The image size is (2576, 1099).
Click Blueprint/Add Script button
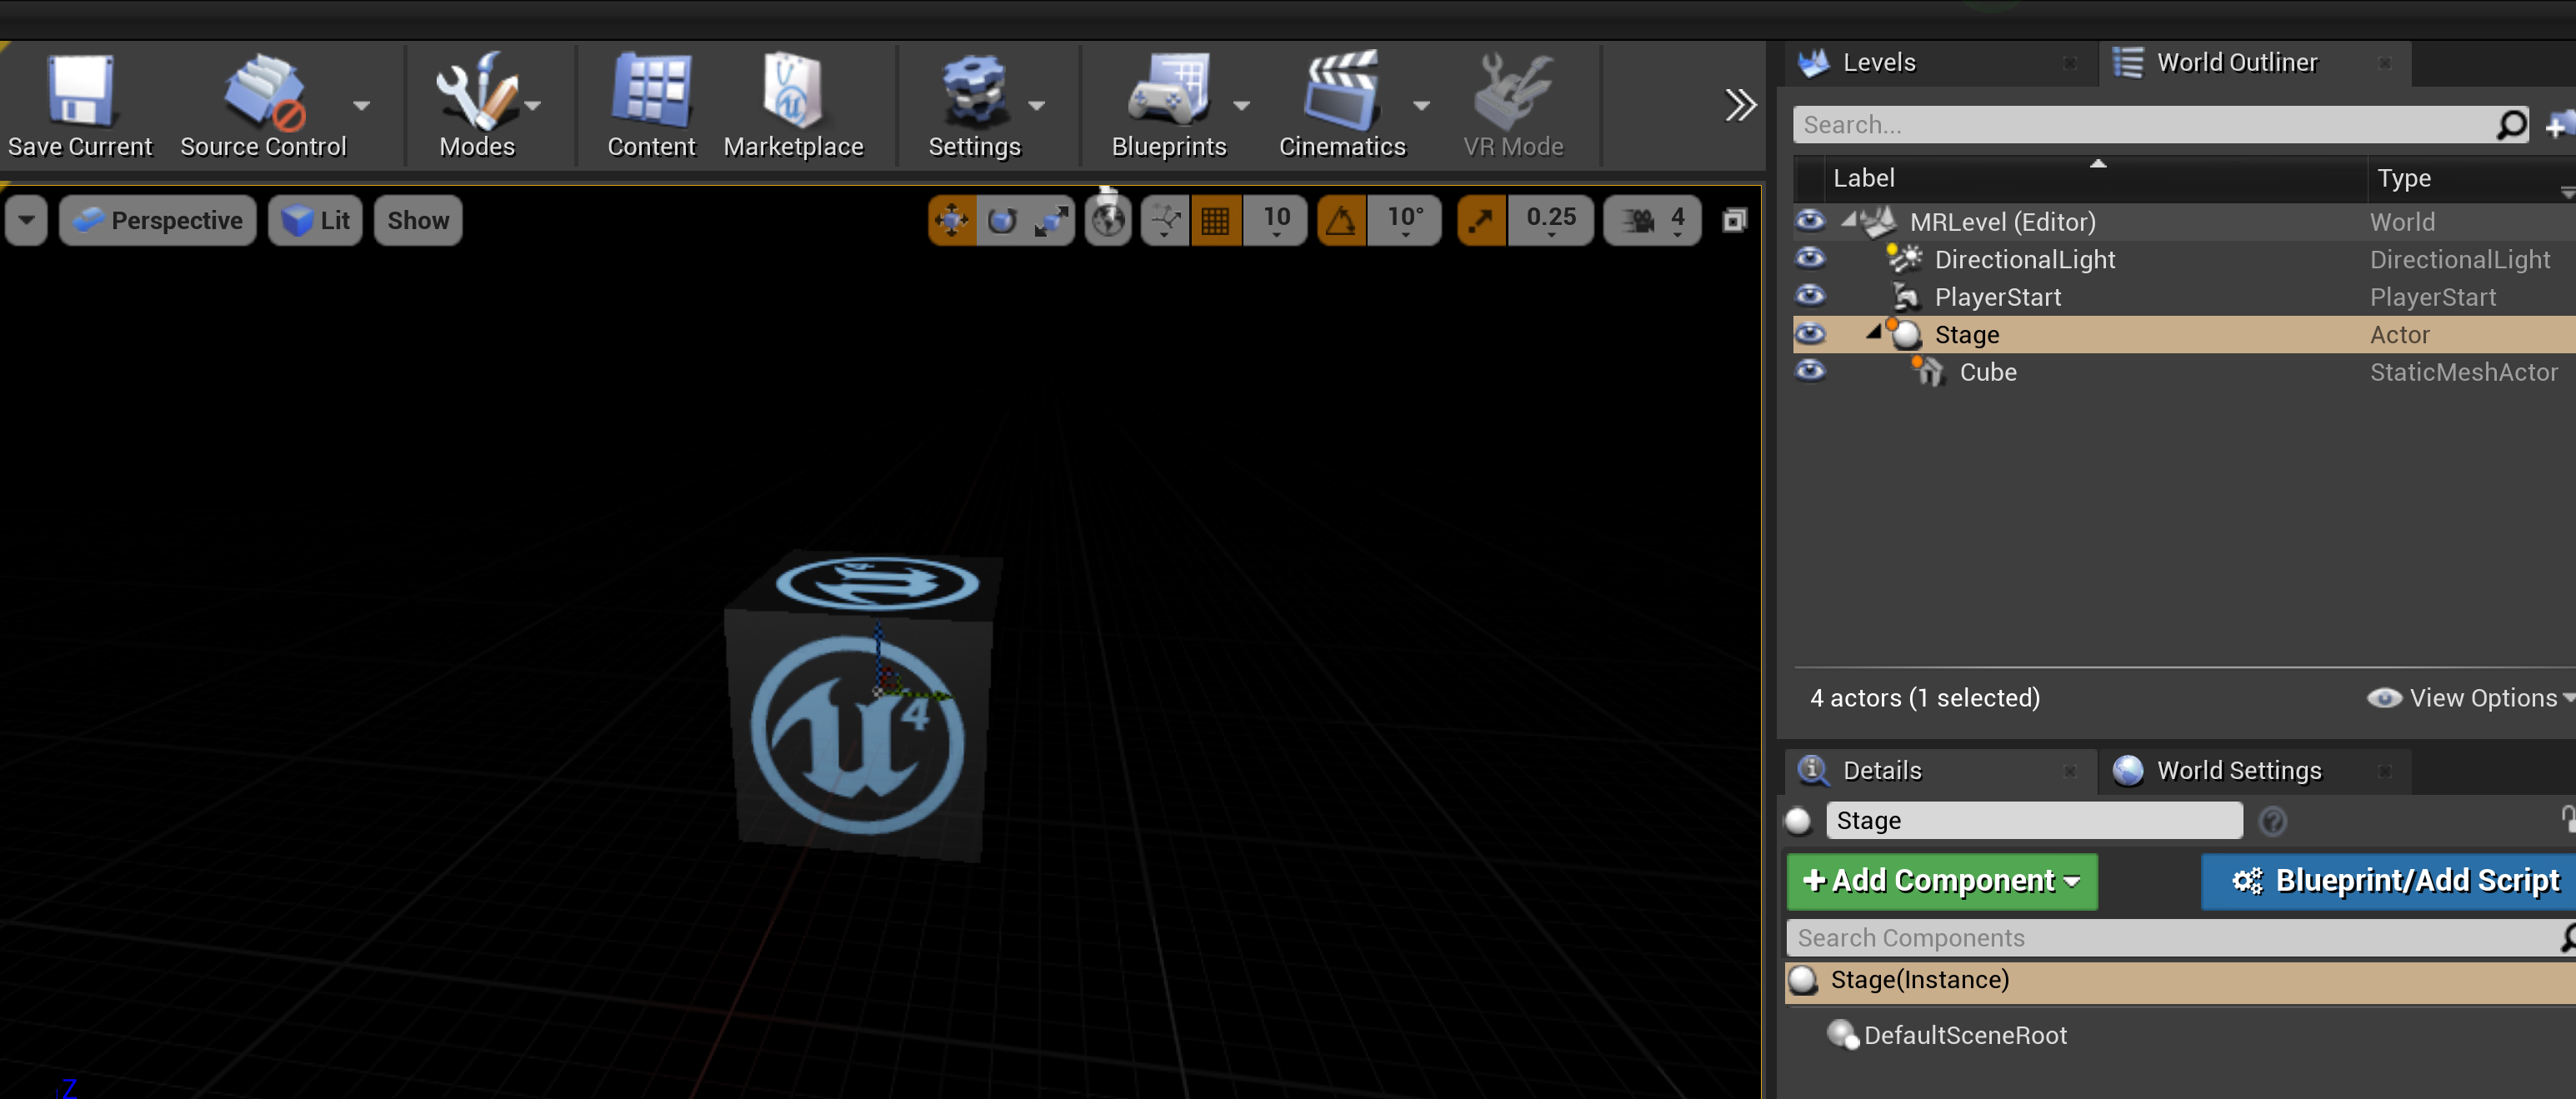pos(2389,881)
